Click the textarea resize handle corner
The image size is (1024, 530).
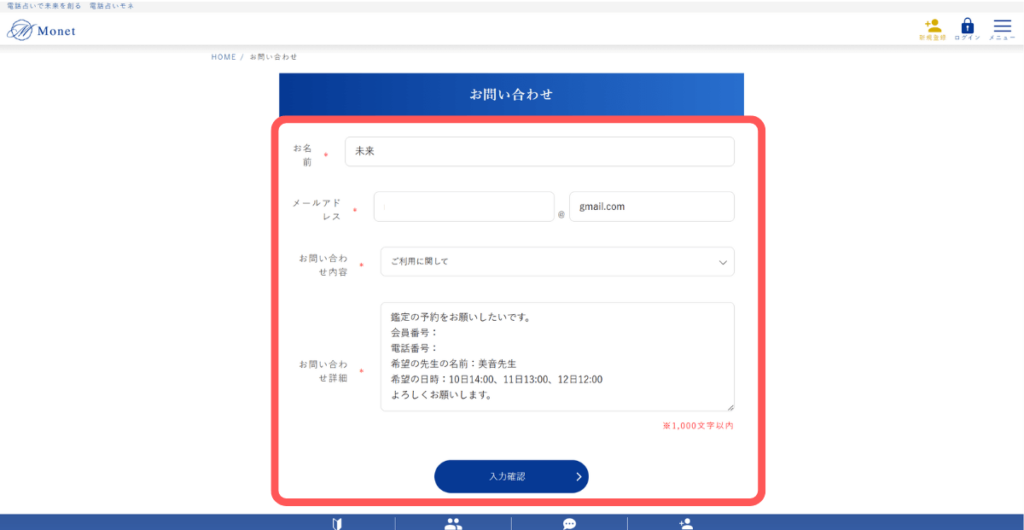pos(730,407)
